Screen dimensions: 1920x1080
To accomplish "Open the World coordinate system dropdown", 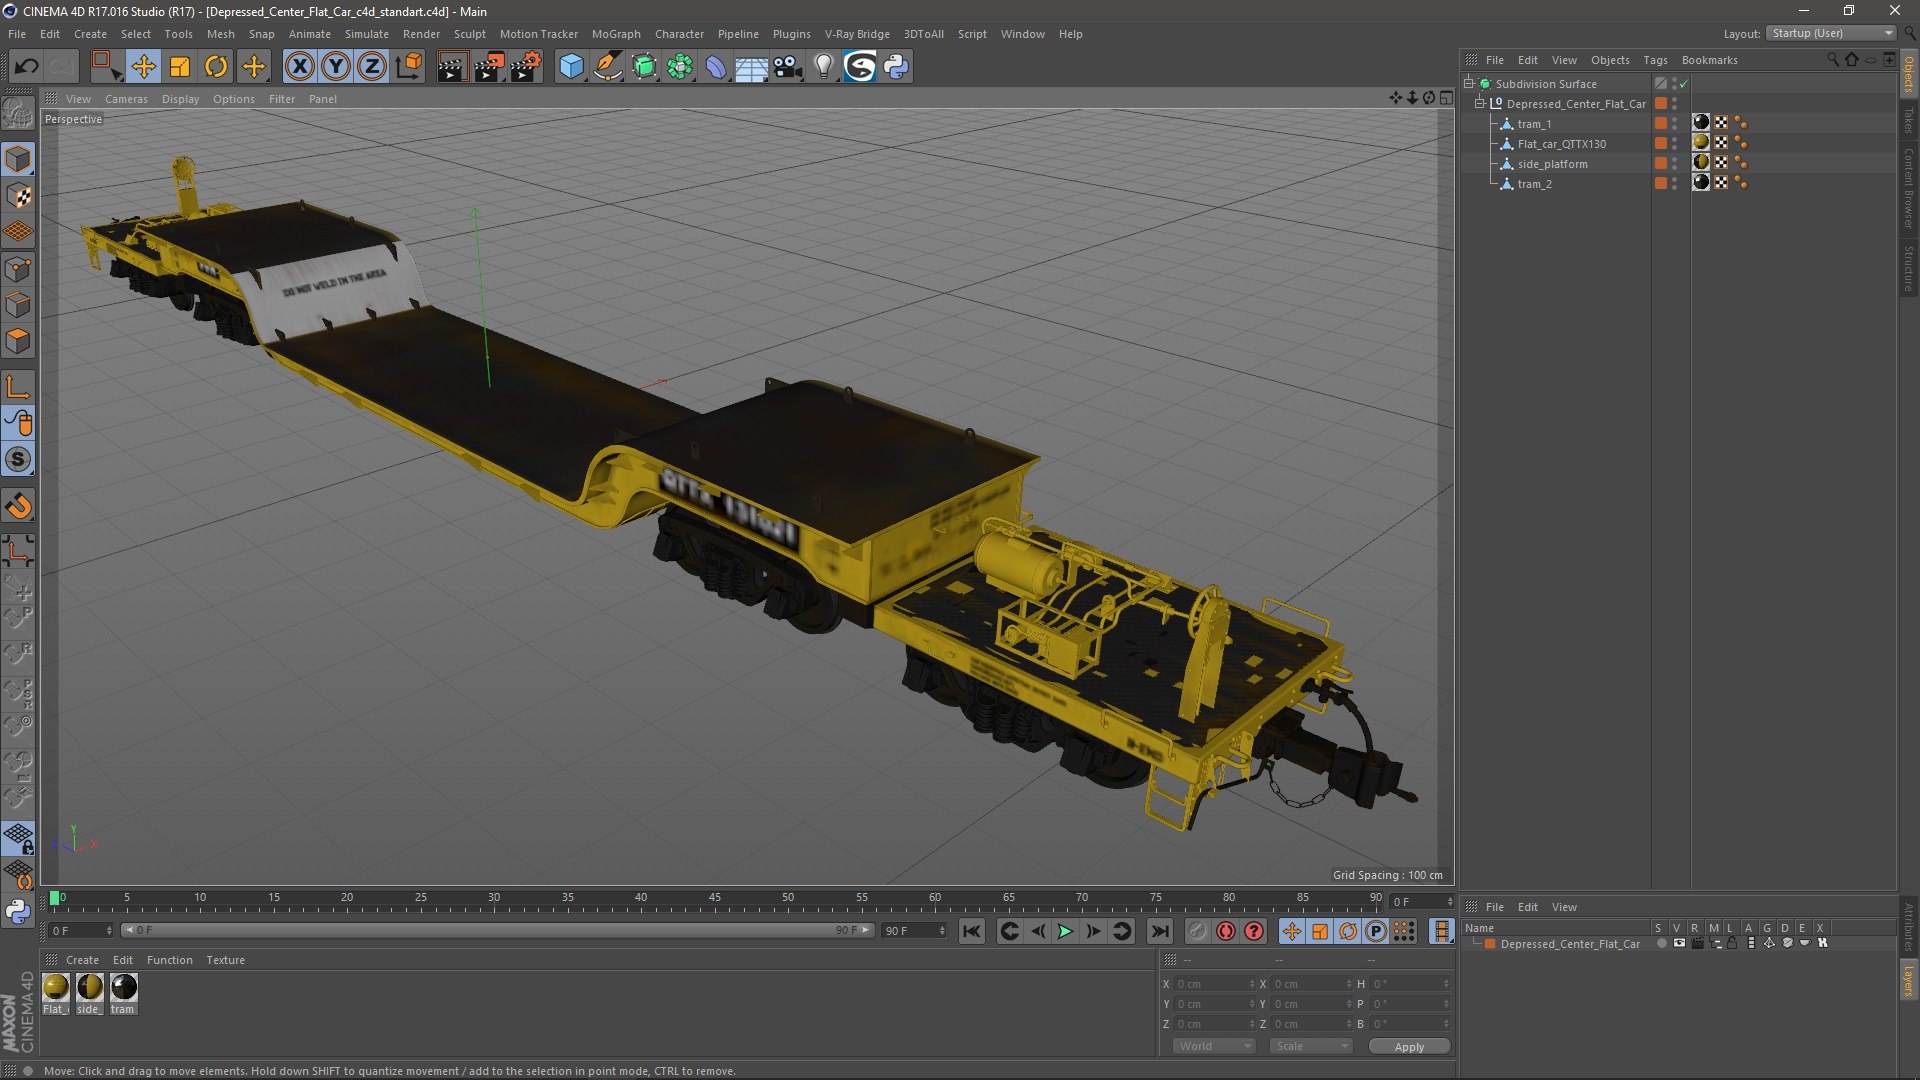I will click(x=1214, y=1046).
